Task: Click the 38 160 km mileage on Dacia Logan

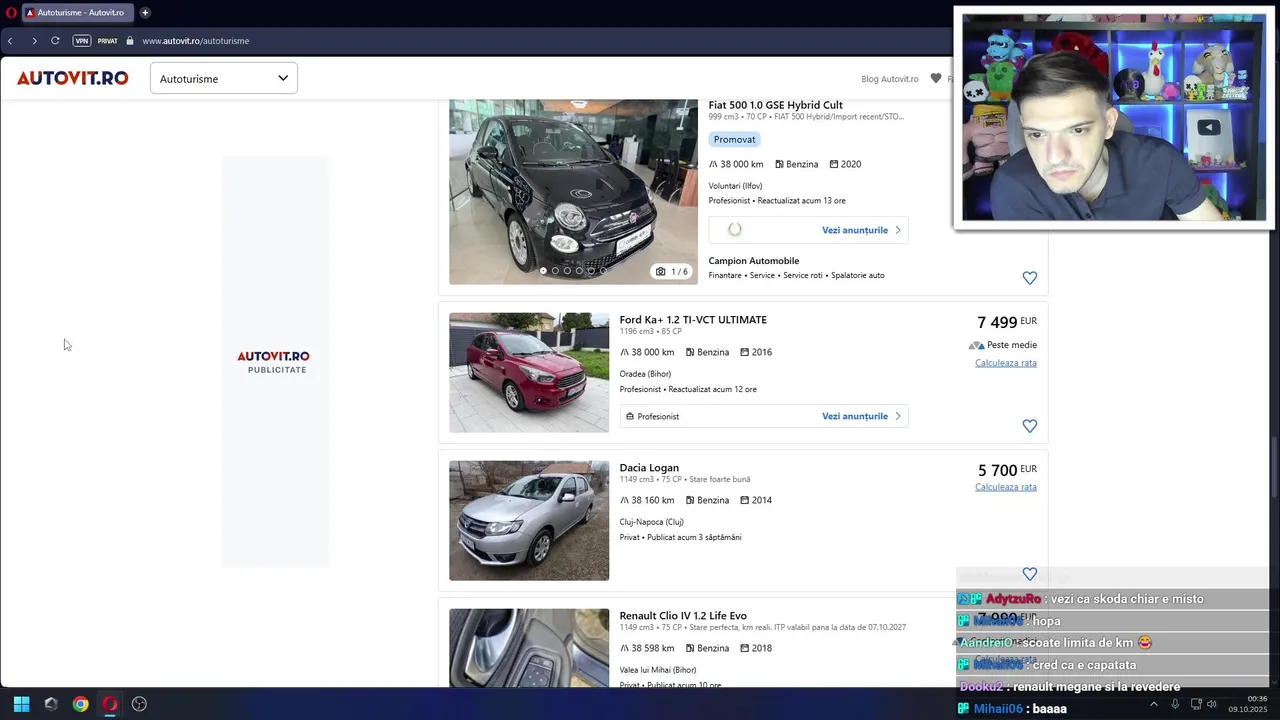Action: point(647,500)
